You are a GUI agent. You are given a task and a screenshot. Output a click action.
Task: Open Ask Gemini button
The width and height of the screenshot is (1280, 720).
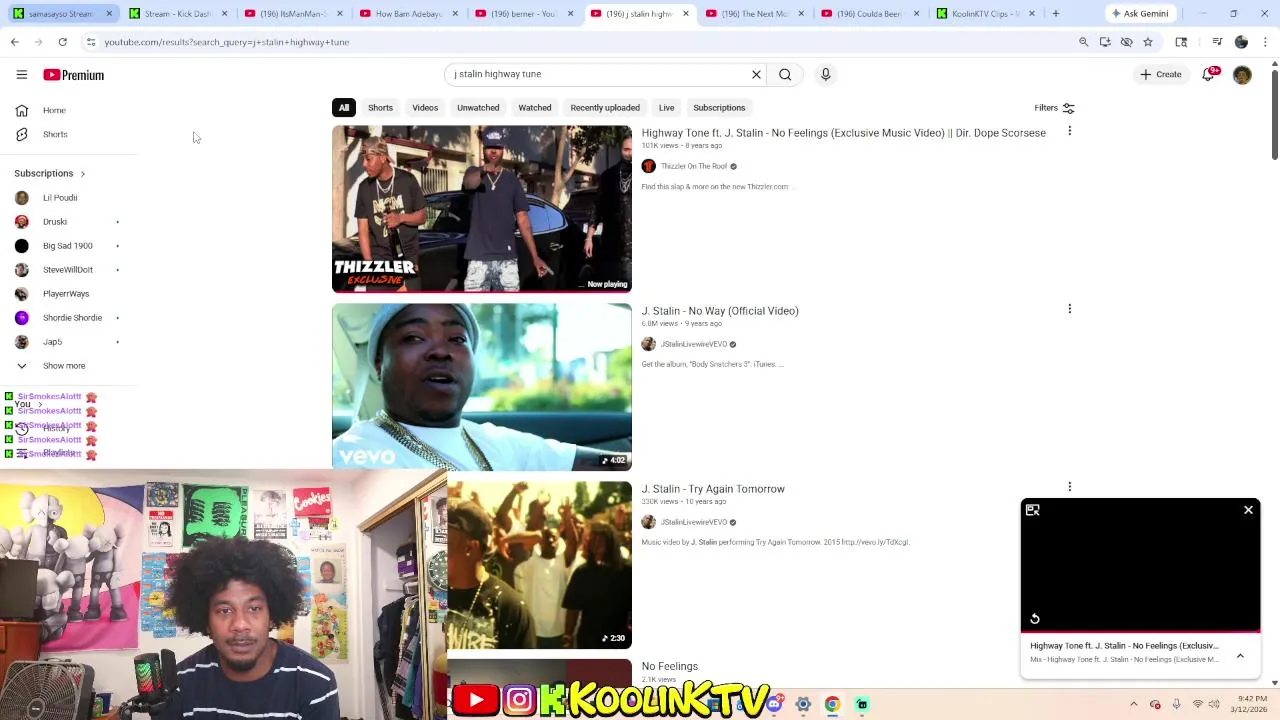1139,14
